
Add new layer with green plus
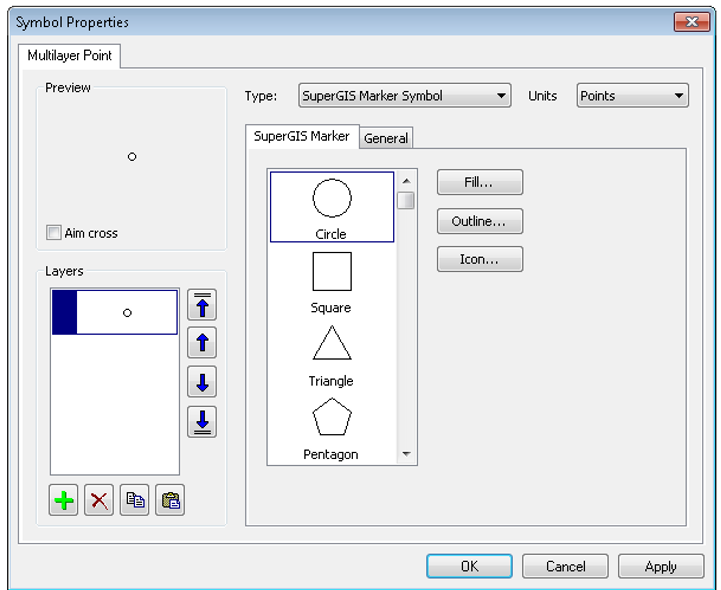click(x=64, y=501)
